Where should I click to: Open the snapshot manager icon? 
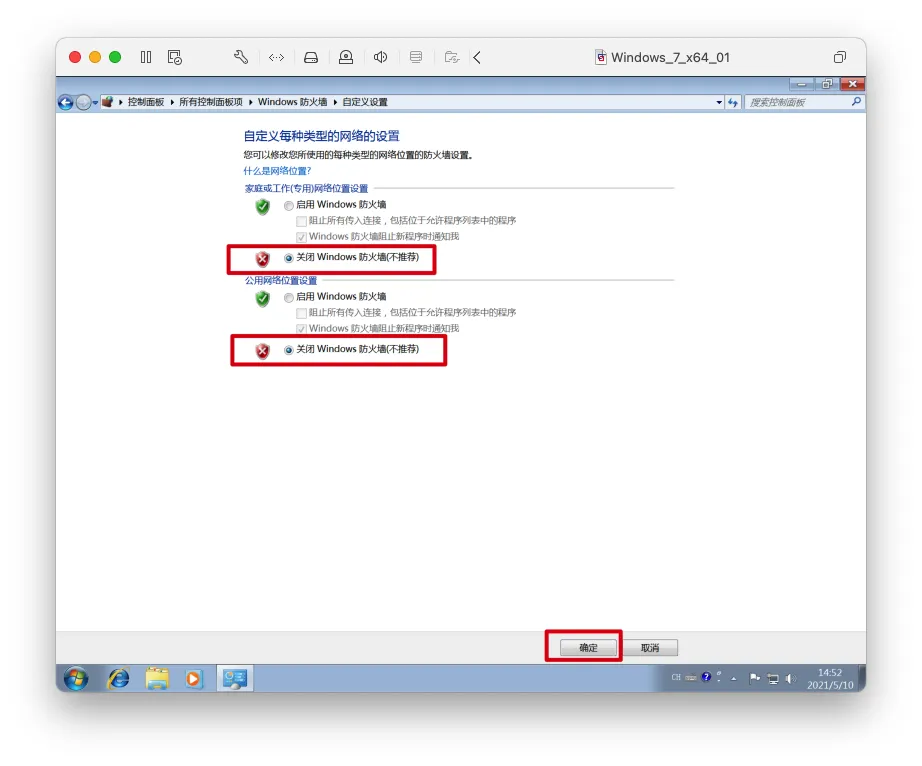pos(175,57)
